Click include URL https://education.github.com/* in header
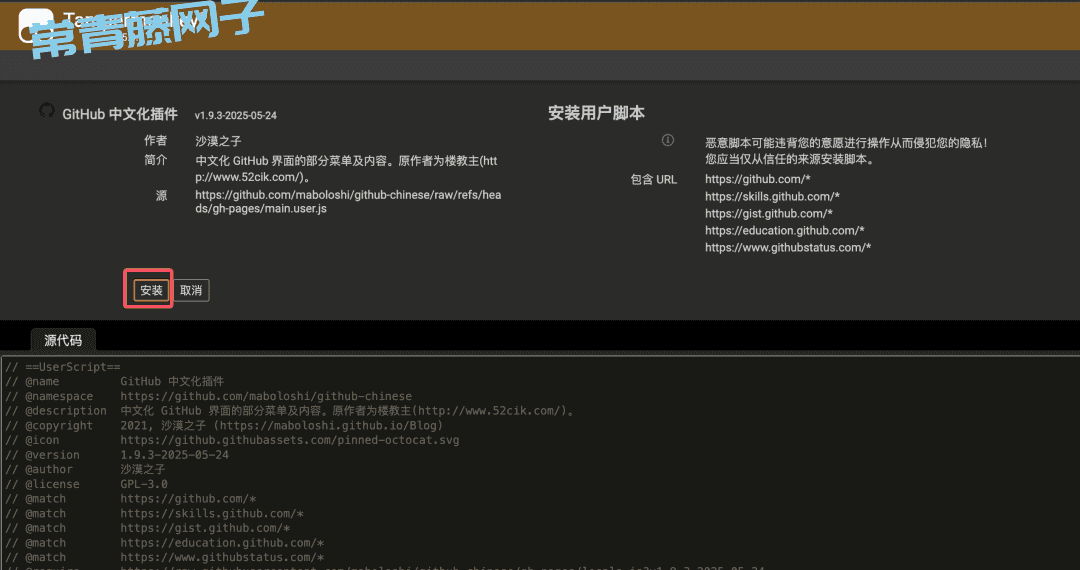The height and width of the screenshot is (570, 1080). pyautogui.click(x=785, y=231)
